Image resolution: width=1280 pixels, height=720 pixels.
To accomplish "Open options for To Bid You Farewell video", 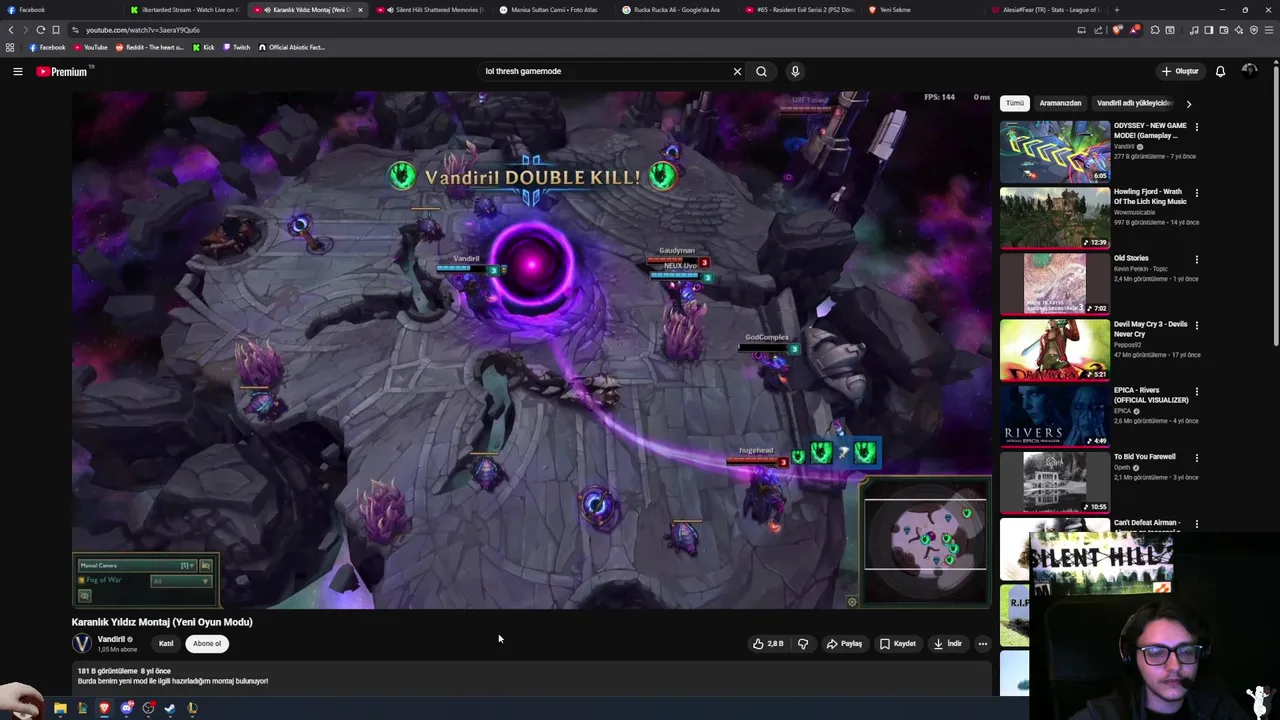I will pos(1196,458).
